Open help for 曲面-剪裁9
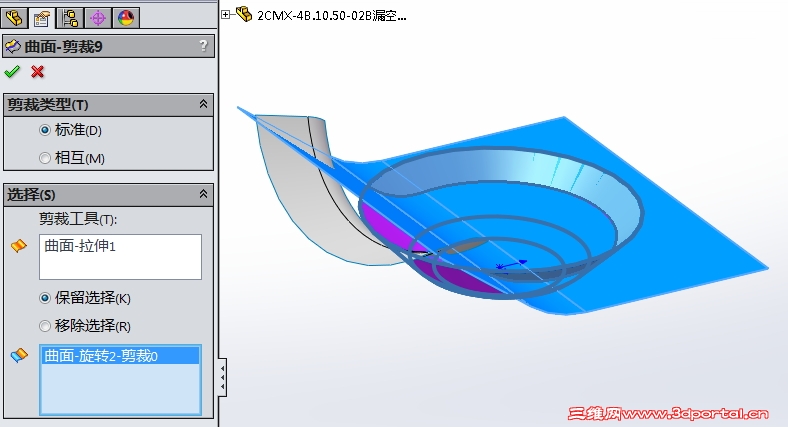 203,46
